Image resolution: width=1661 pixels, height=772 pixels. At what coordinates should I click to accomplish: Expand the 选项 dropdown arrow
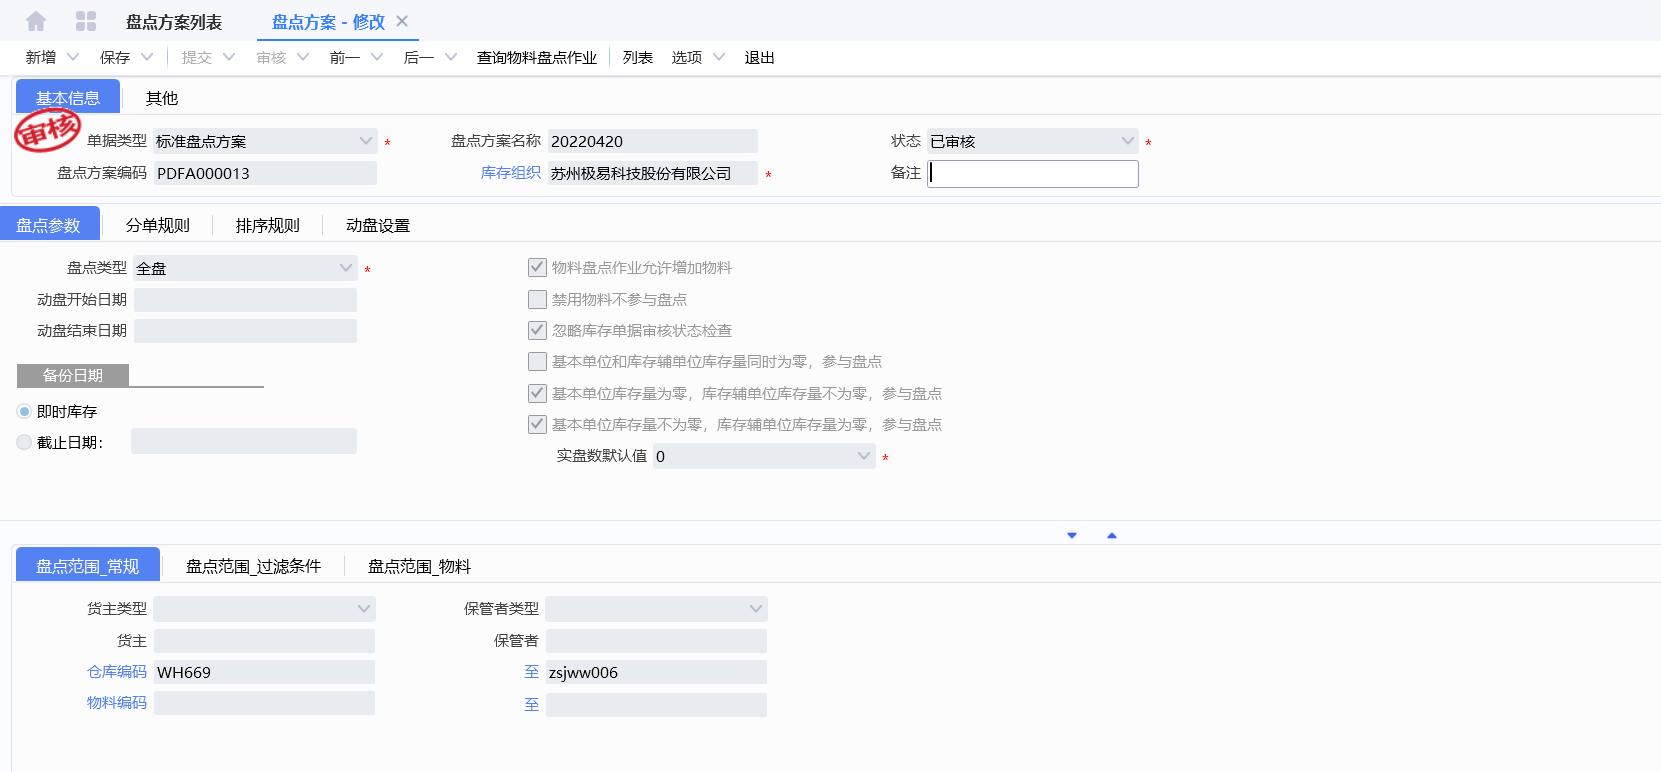pyautogui.click(x=719, y=57)
